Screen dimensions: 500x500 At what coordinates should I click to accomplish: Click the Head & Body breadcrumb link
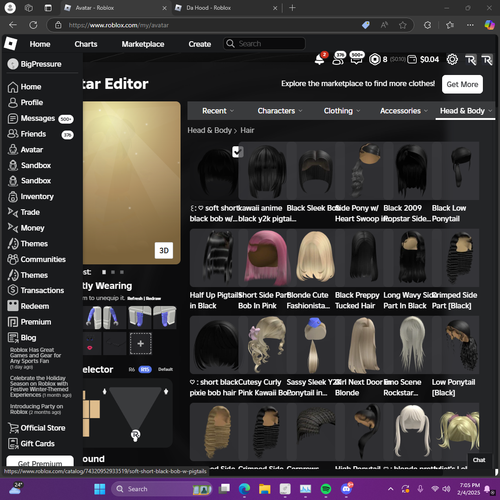pyautogui.click(x=209, y=130)
